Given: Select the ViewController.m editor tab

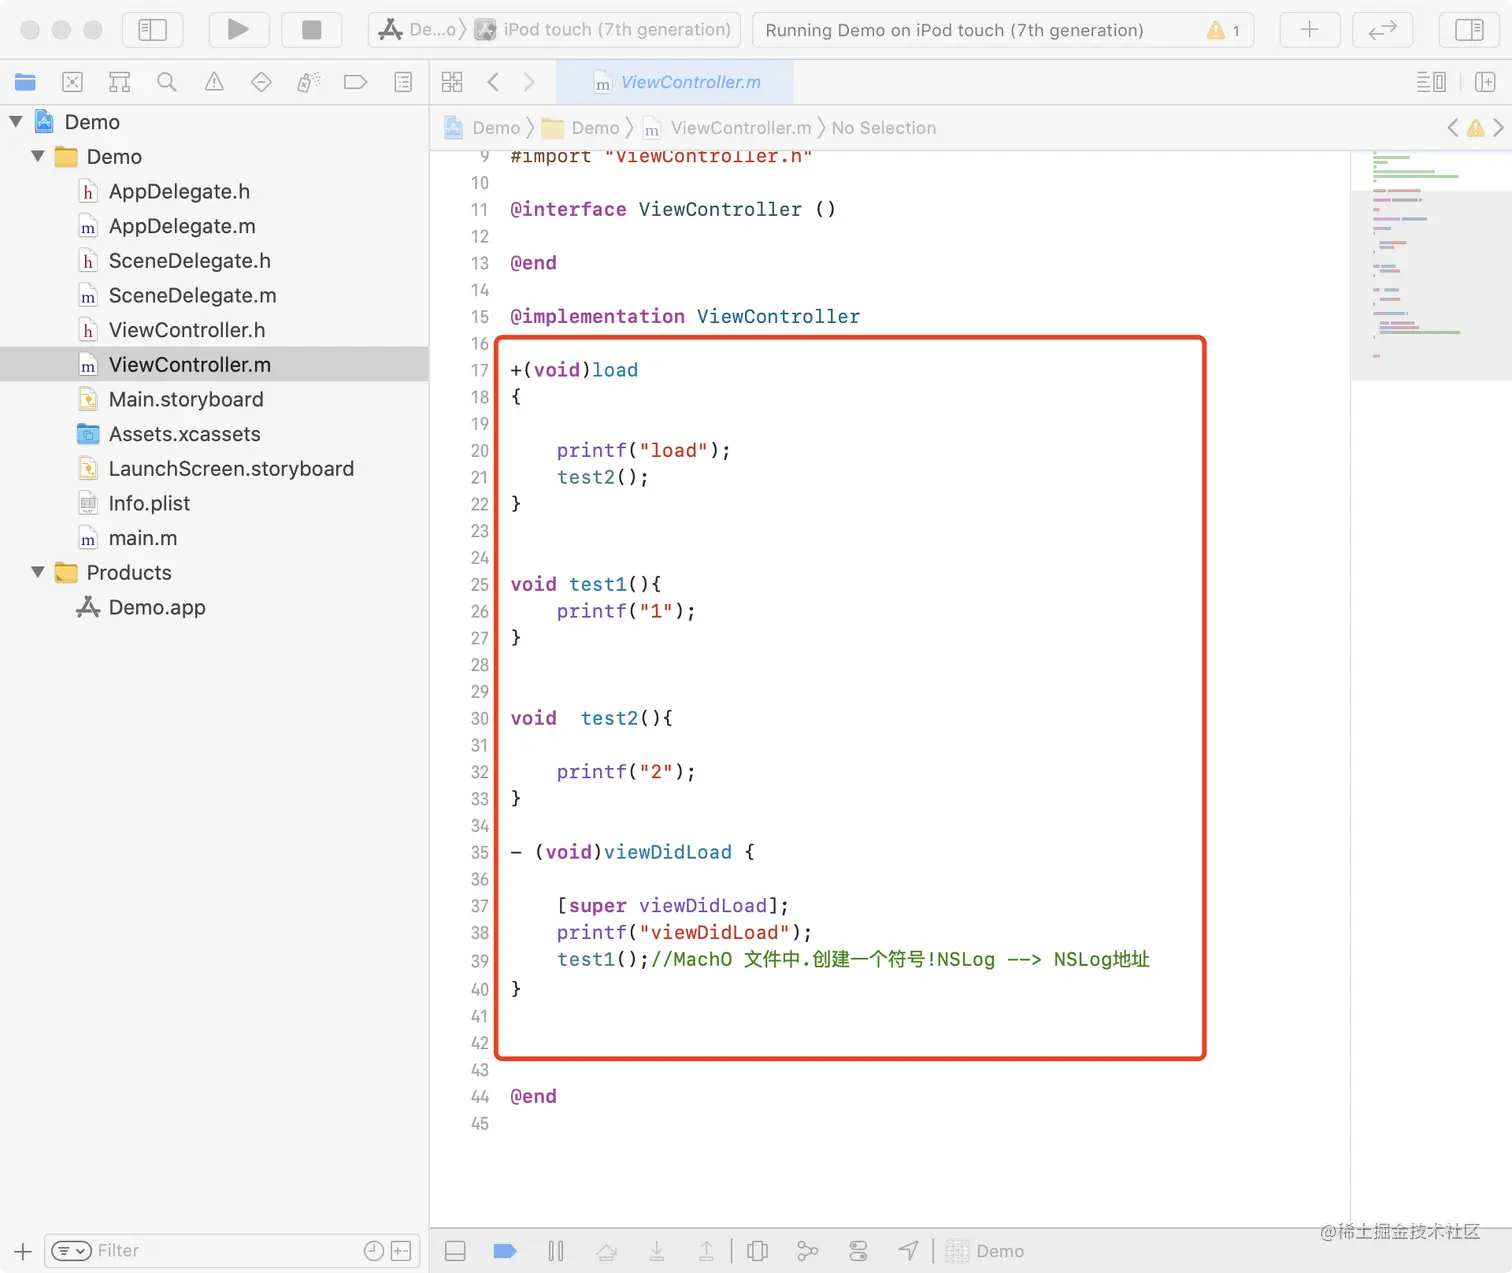Looking at the screenshot, I should pyautogui.click(x=675, y=82).
